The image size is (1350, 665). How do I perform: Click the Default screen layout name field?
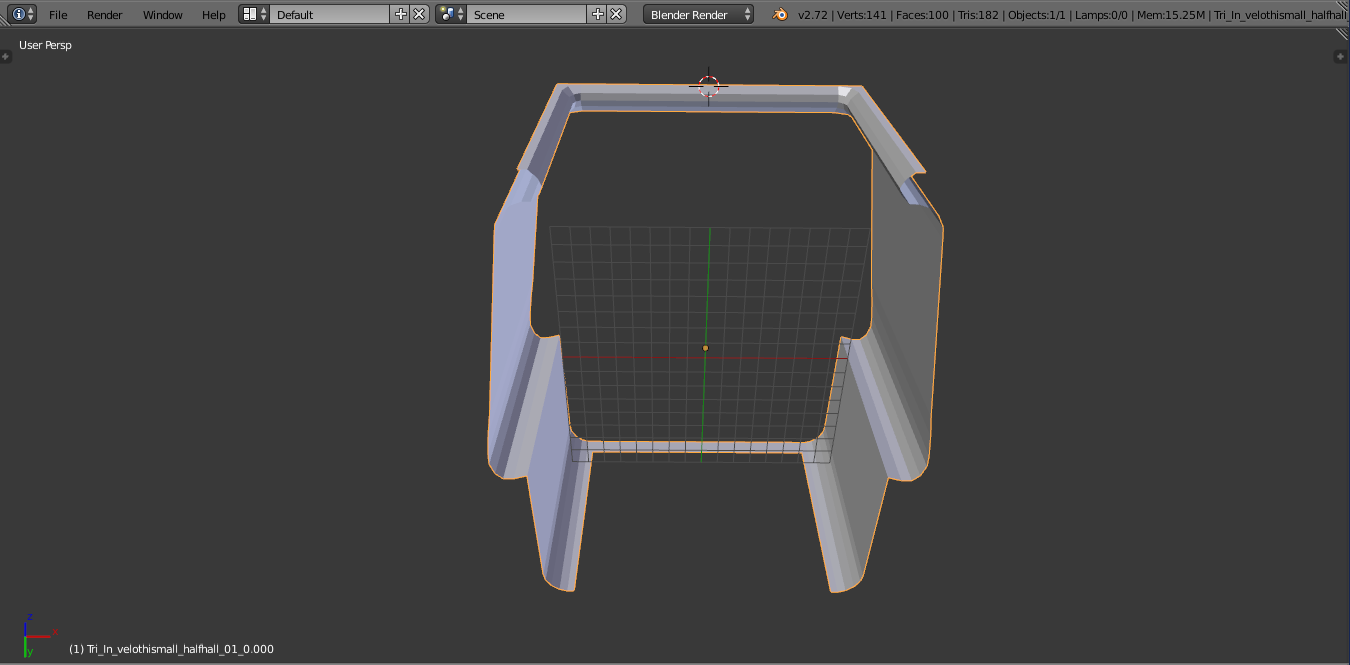pos(330,14)
